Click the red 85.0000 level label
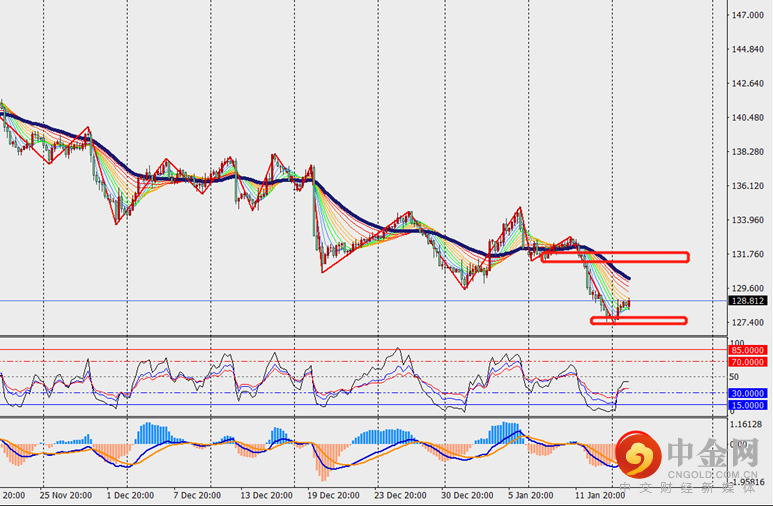This screenshot has height=506, width=773. (748, 350)
